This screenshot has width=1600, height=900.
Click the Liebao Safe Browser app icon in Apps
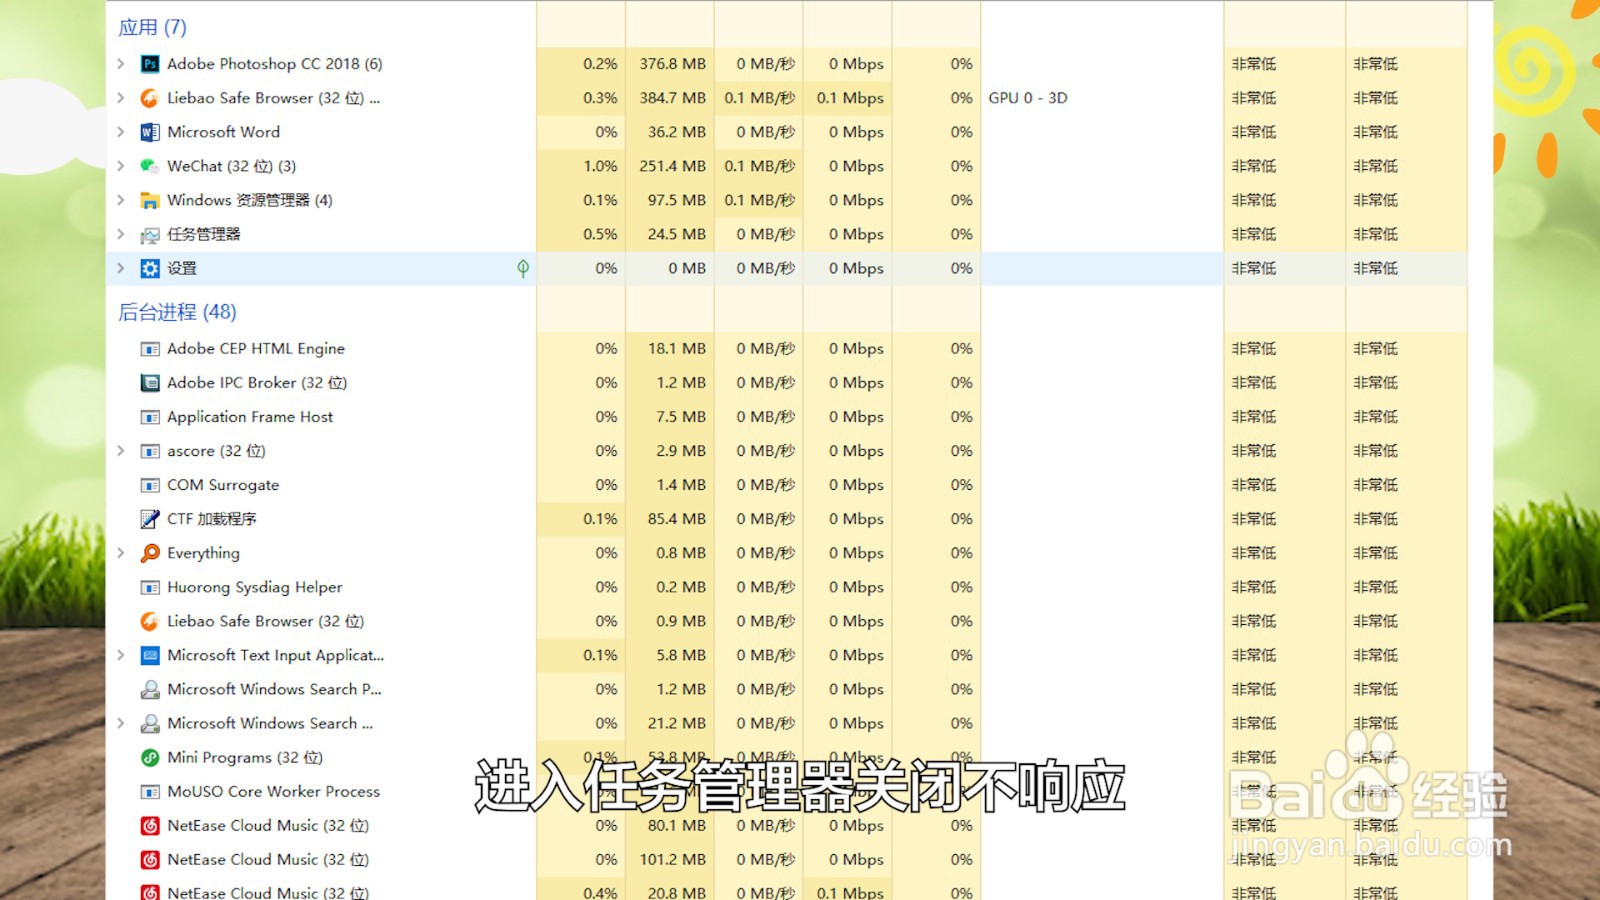[150, 98]
